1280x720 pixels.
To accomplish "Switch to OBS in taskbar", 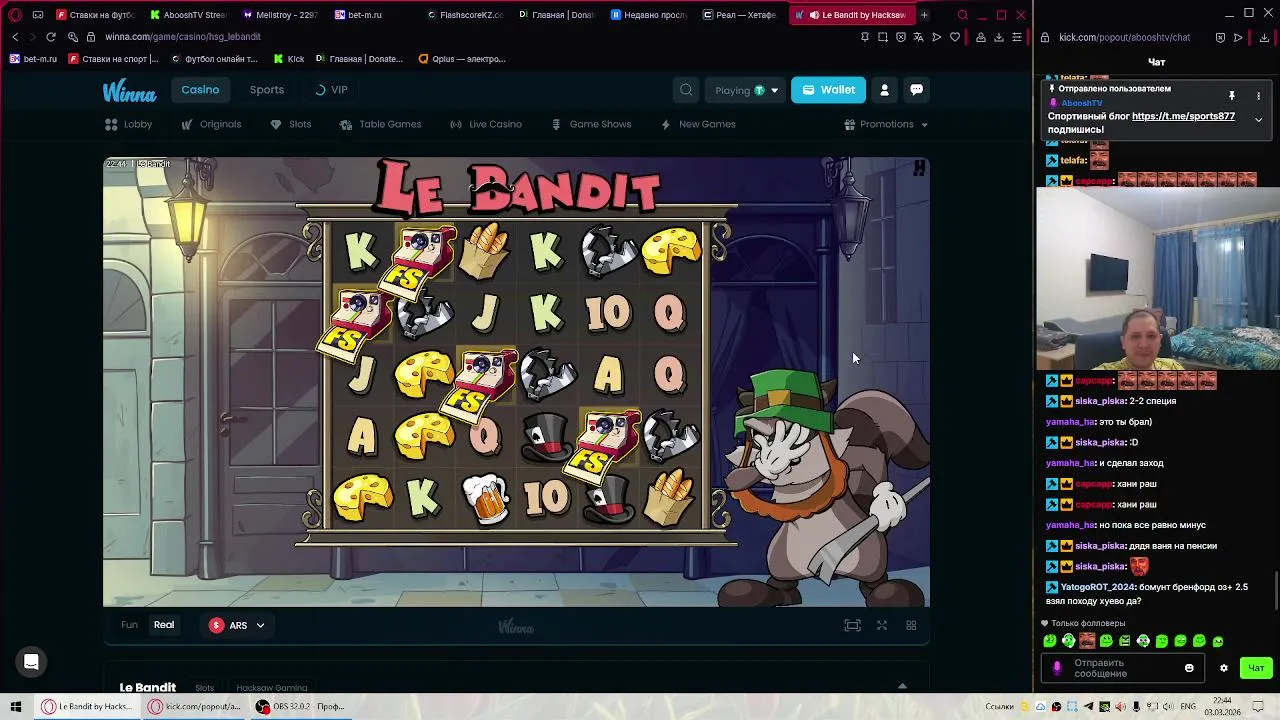I will coord(300,706).
